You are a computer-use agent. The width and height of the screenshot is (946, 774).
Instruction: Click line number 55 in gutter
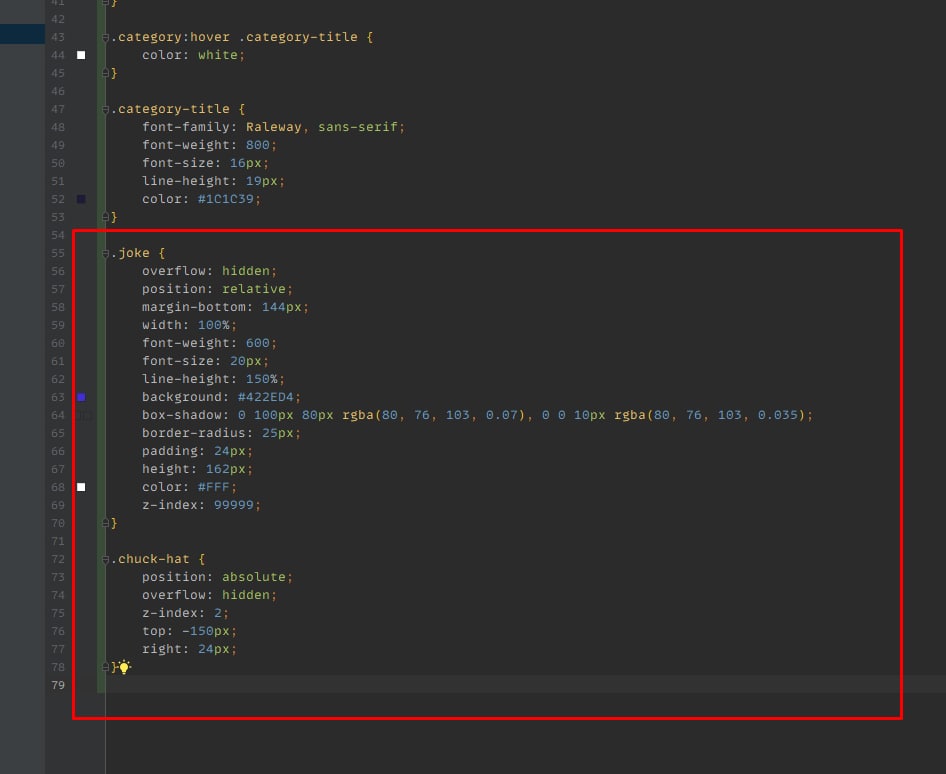click(58, 253)
